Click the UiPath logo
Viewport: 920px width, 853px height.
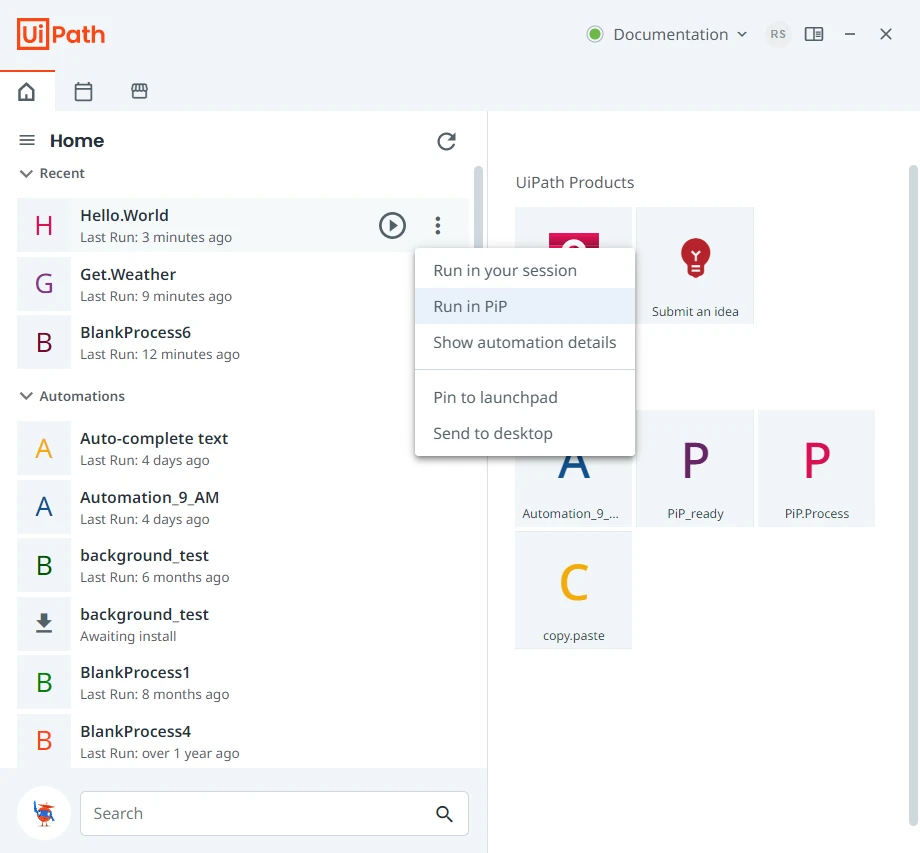tap(61, 34)
